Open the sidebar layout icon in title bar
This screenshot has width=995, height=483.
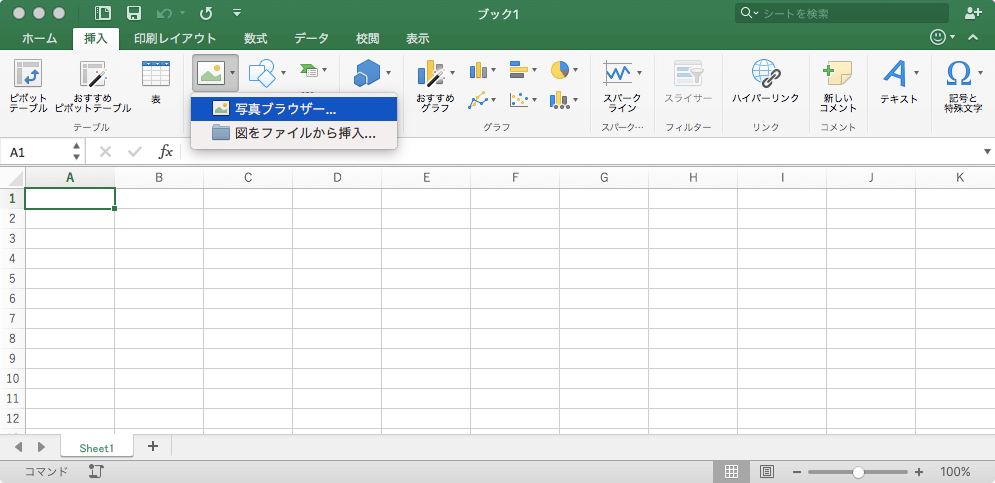(102, 13)
